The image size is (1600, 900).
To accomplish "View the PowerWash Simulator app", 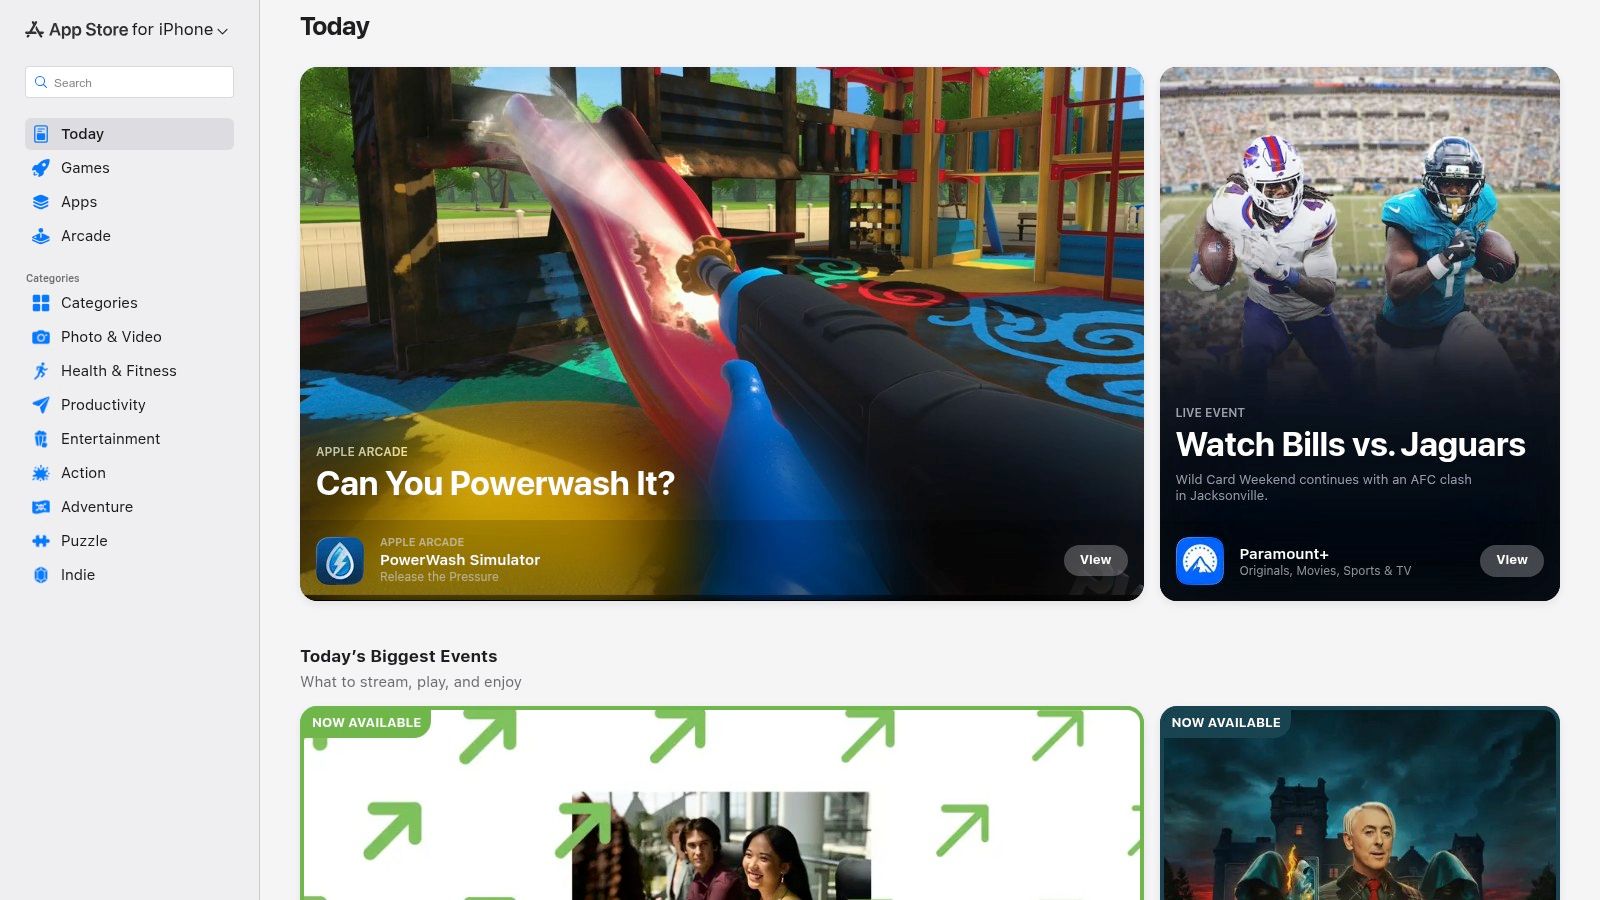I will coord(1095,560).
